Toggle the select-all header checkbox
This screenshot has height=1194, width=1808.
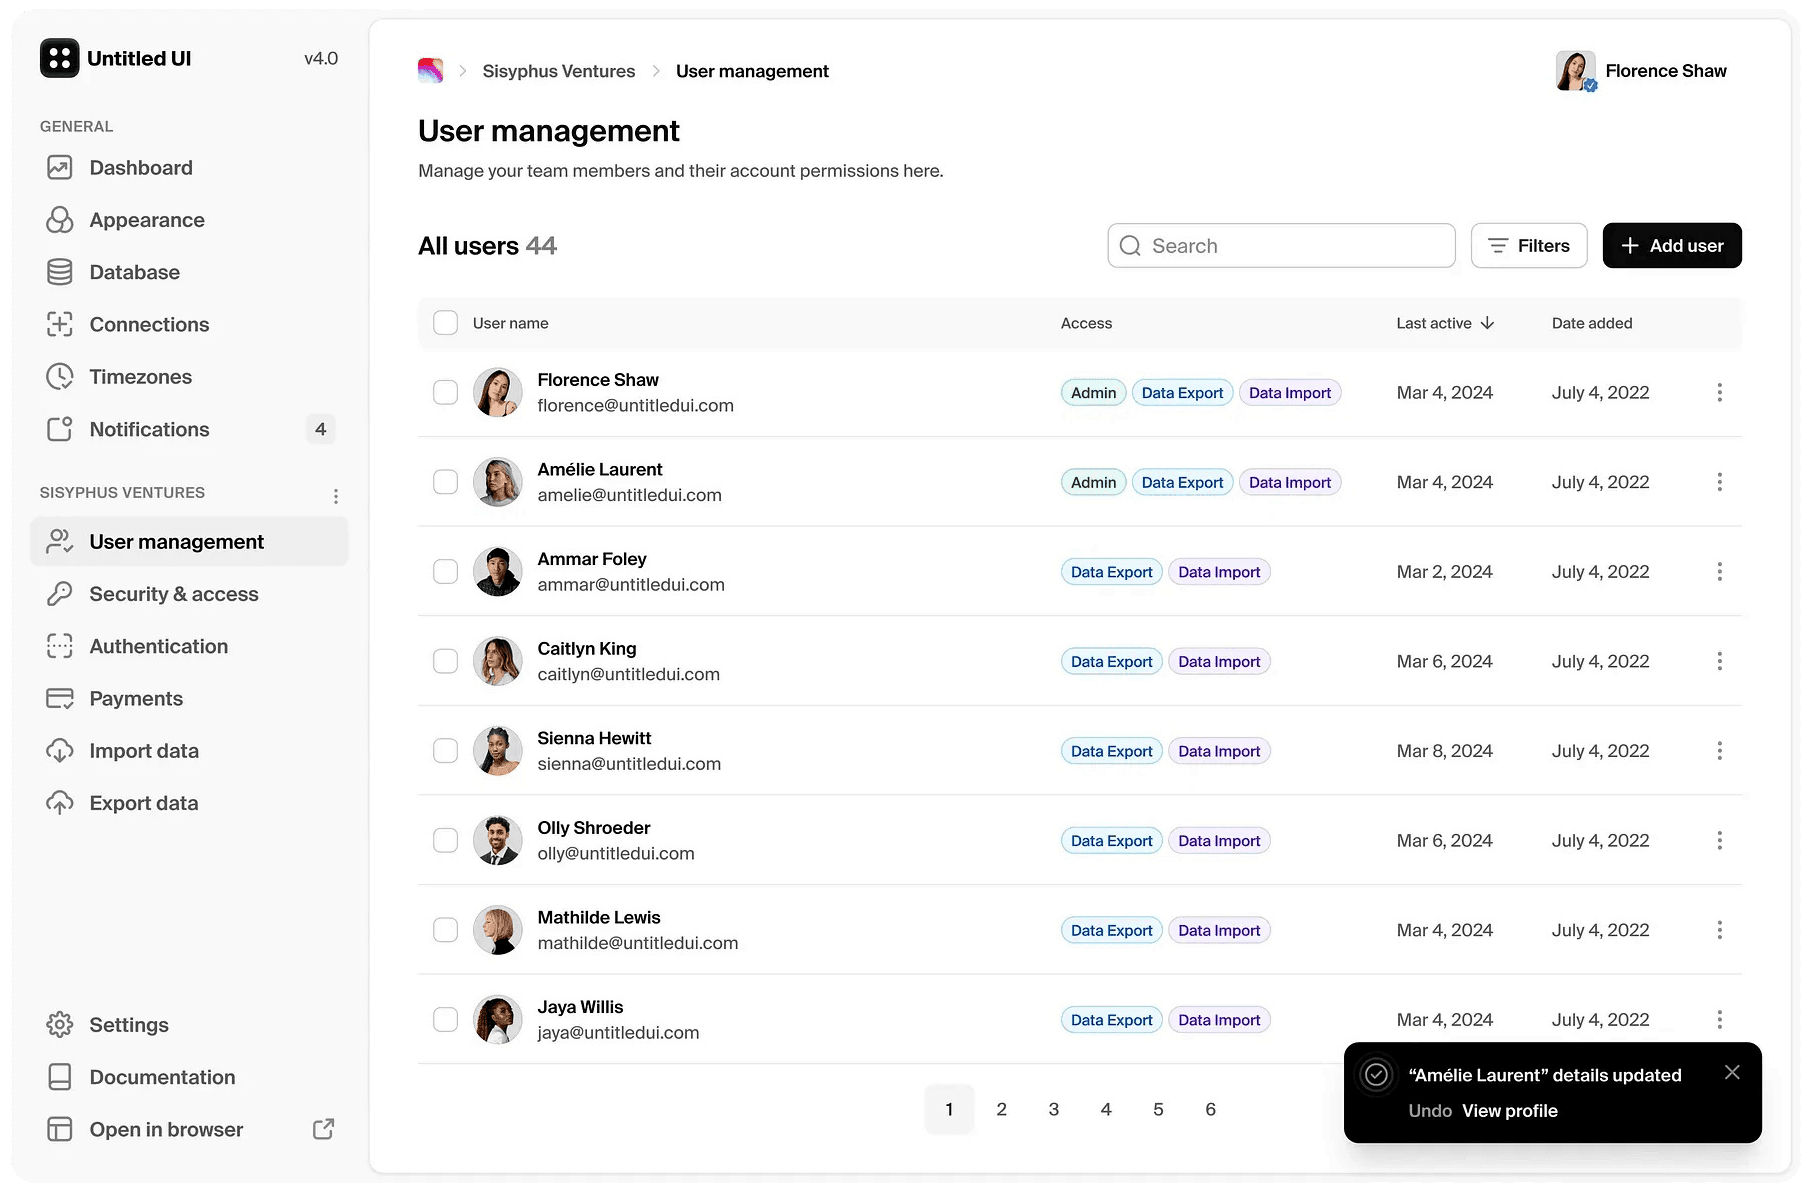pos(446,323)
